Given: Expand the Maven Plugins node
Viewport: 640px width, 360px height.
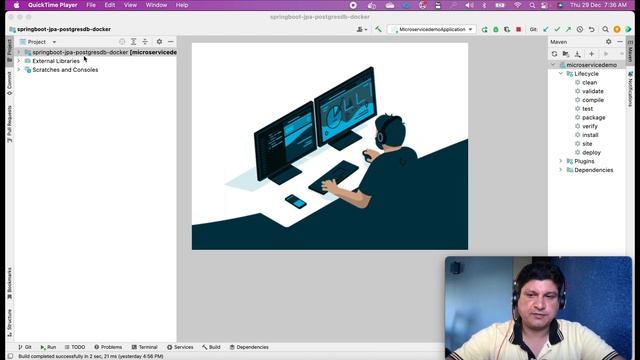Looking at the screenshot, I should (561, 161).
